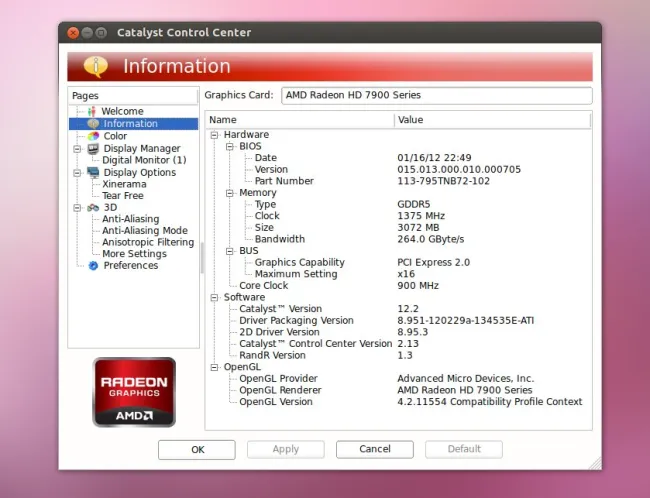Click the Display Options screen icon
Viewport: 650px width, 498px height.
coord(93,172)
